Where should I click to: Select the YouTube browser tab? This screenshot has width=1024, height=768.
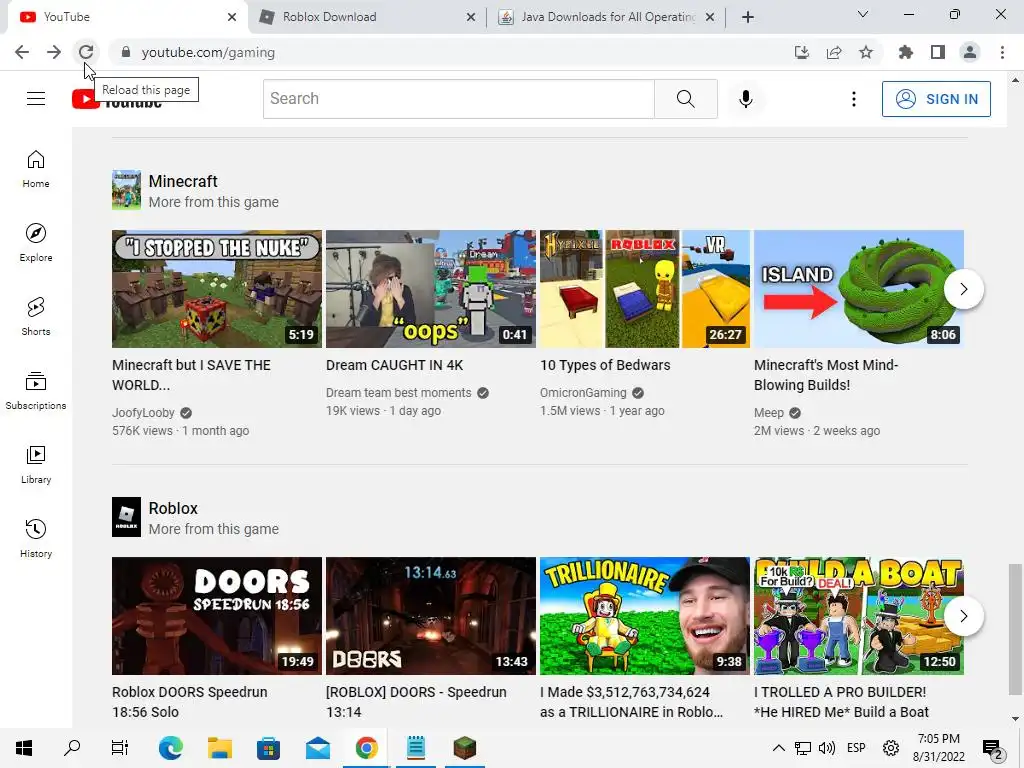click(127, 17)
